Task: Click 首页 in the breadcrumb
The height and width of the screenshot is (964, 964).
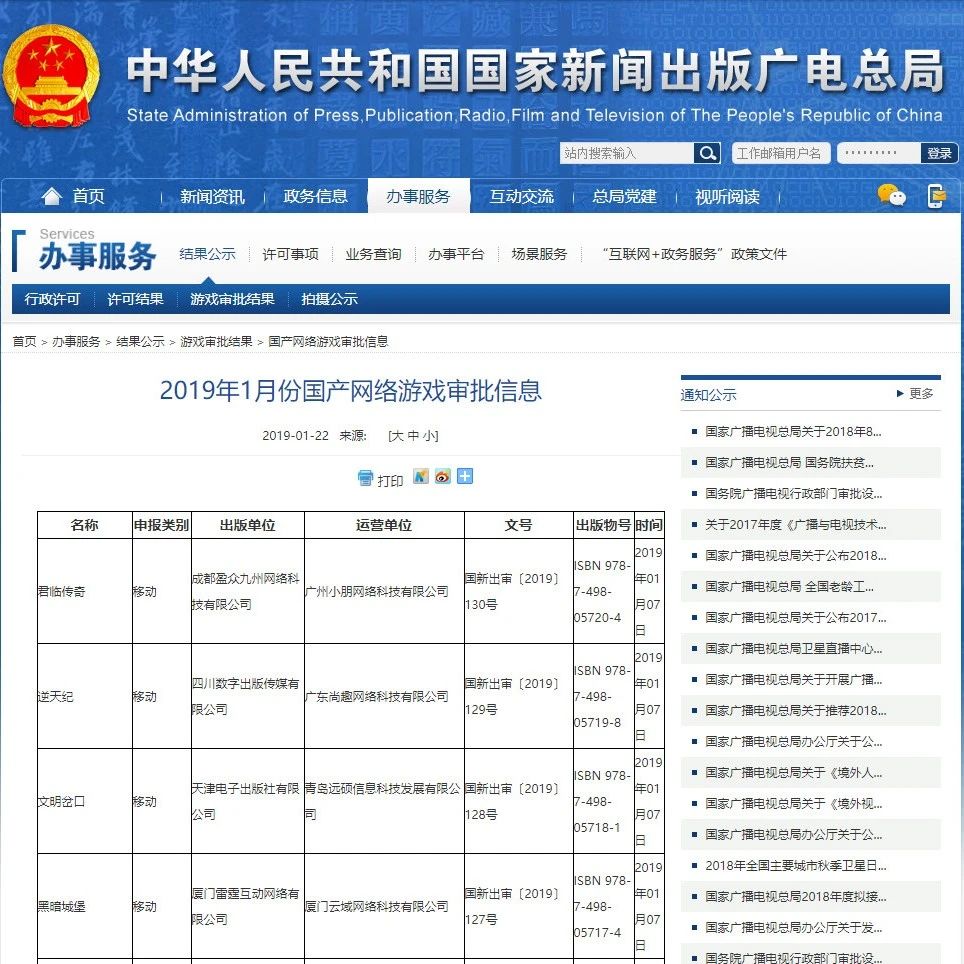Action: pyautogui.click(x=25, y=341)
